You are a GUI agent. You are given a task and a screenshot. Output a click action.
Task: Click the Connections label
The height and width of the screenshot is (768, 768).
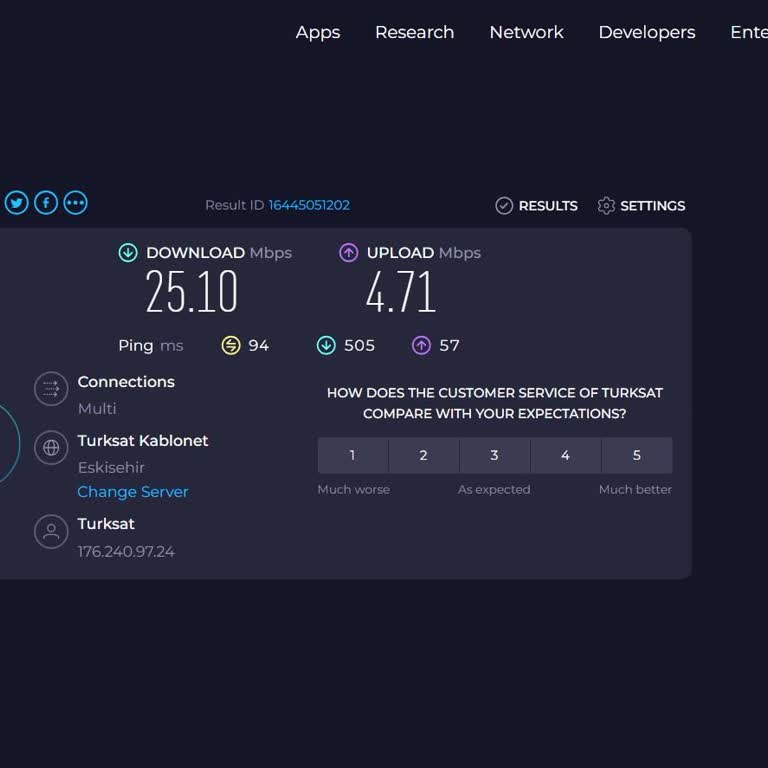(126, 382)
